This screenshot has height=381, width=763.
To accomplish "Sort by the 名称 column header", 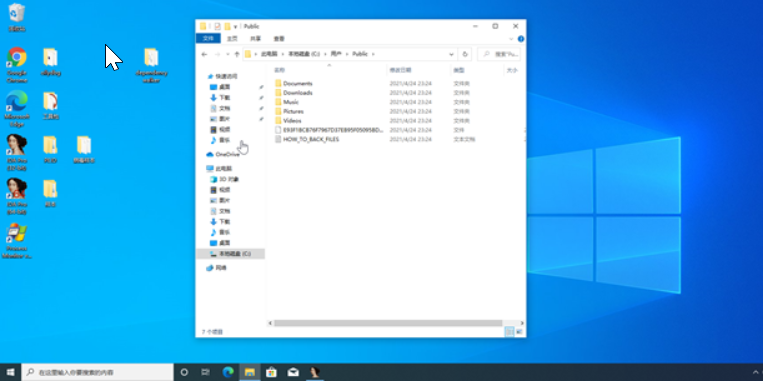I will tap(279, 71).
